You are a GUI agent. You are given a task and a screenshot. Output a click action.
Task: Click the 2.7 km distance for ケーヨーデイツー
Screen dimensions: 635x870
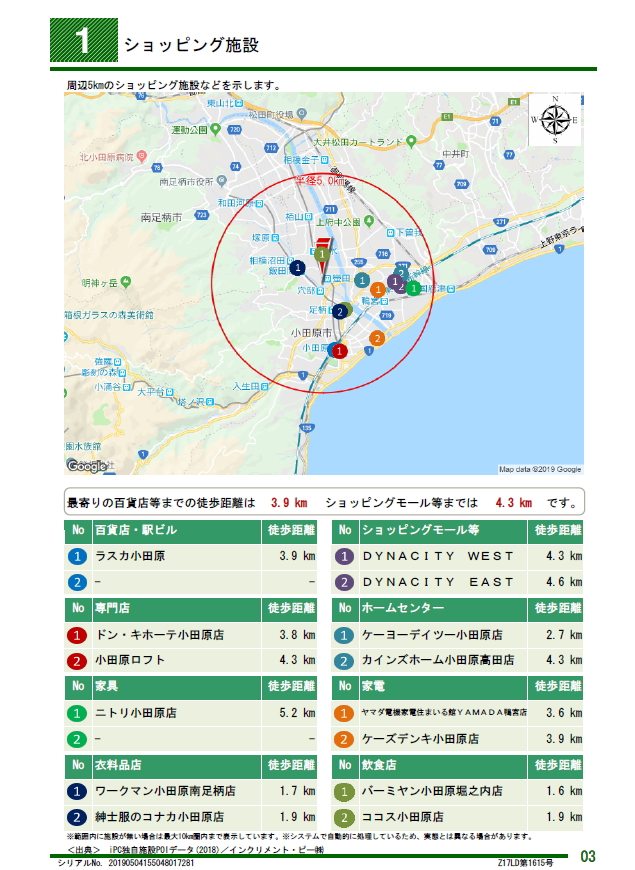(564, 635)
